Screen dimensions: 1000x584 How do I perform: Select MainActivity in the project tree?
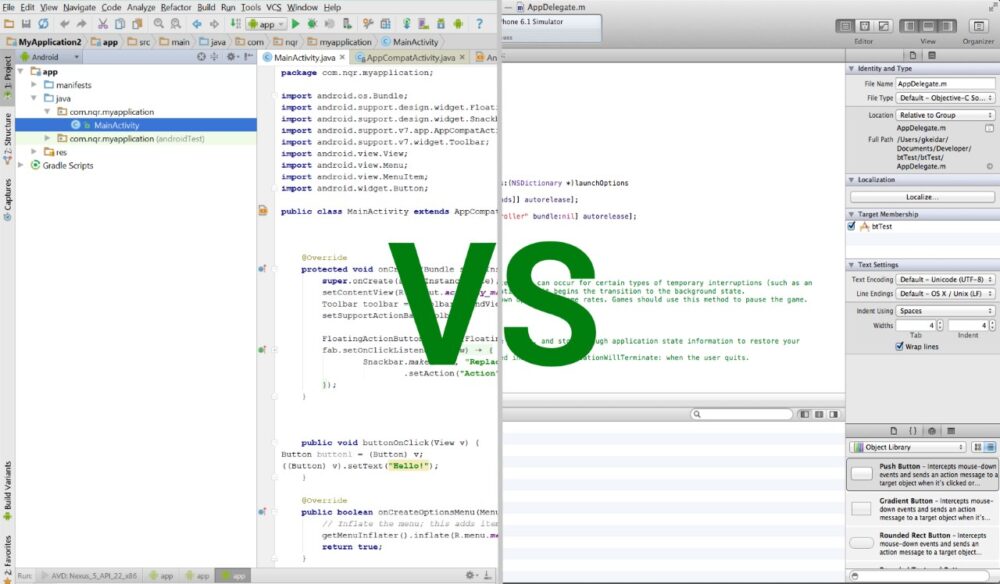click(x=116, y=125)
